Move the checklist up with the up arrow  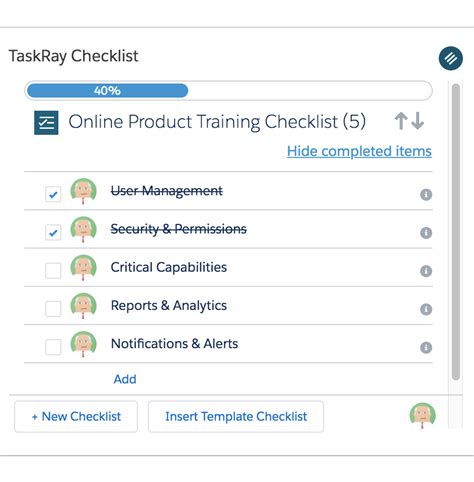[401, 121]
